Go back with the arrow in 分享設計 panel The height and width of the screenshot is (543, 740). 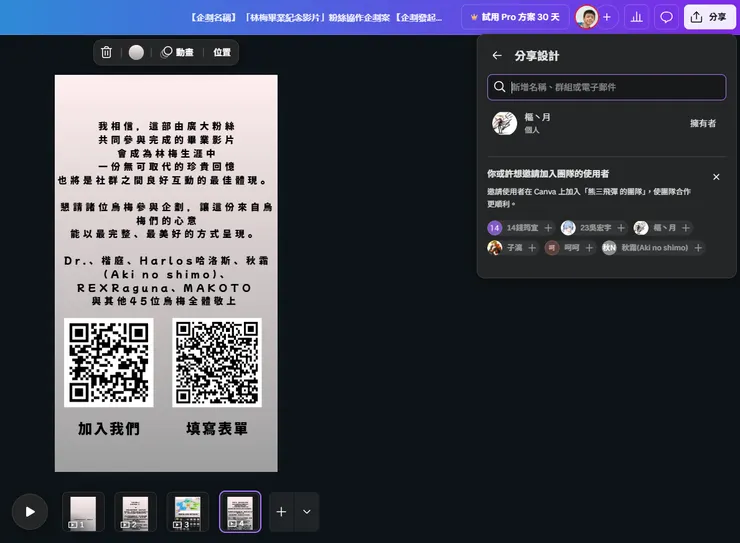(497, 56)
